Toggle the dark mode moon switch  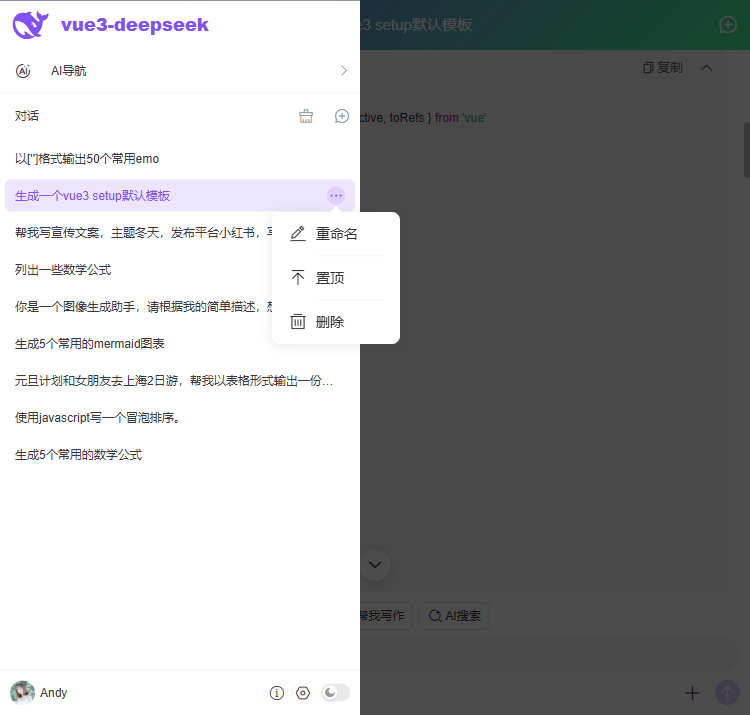pyautogui.click(x=335, y=693)
